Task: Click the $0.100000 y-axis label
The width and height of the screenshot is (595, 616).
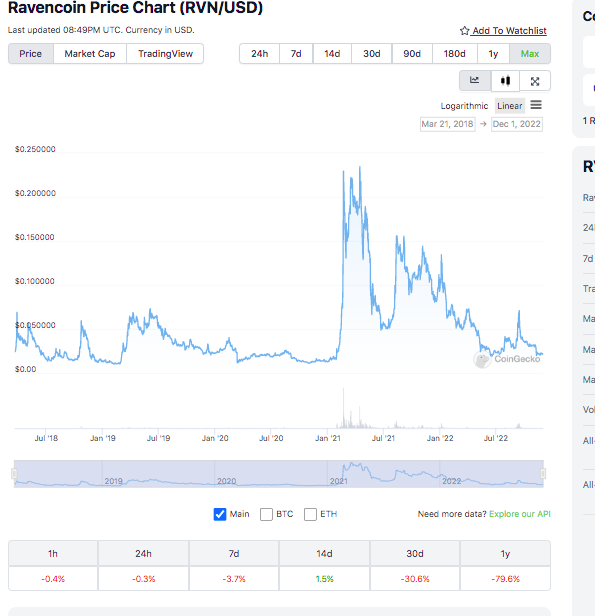Action: click(35, 281)
